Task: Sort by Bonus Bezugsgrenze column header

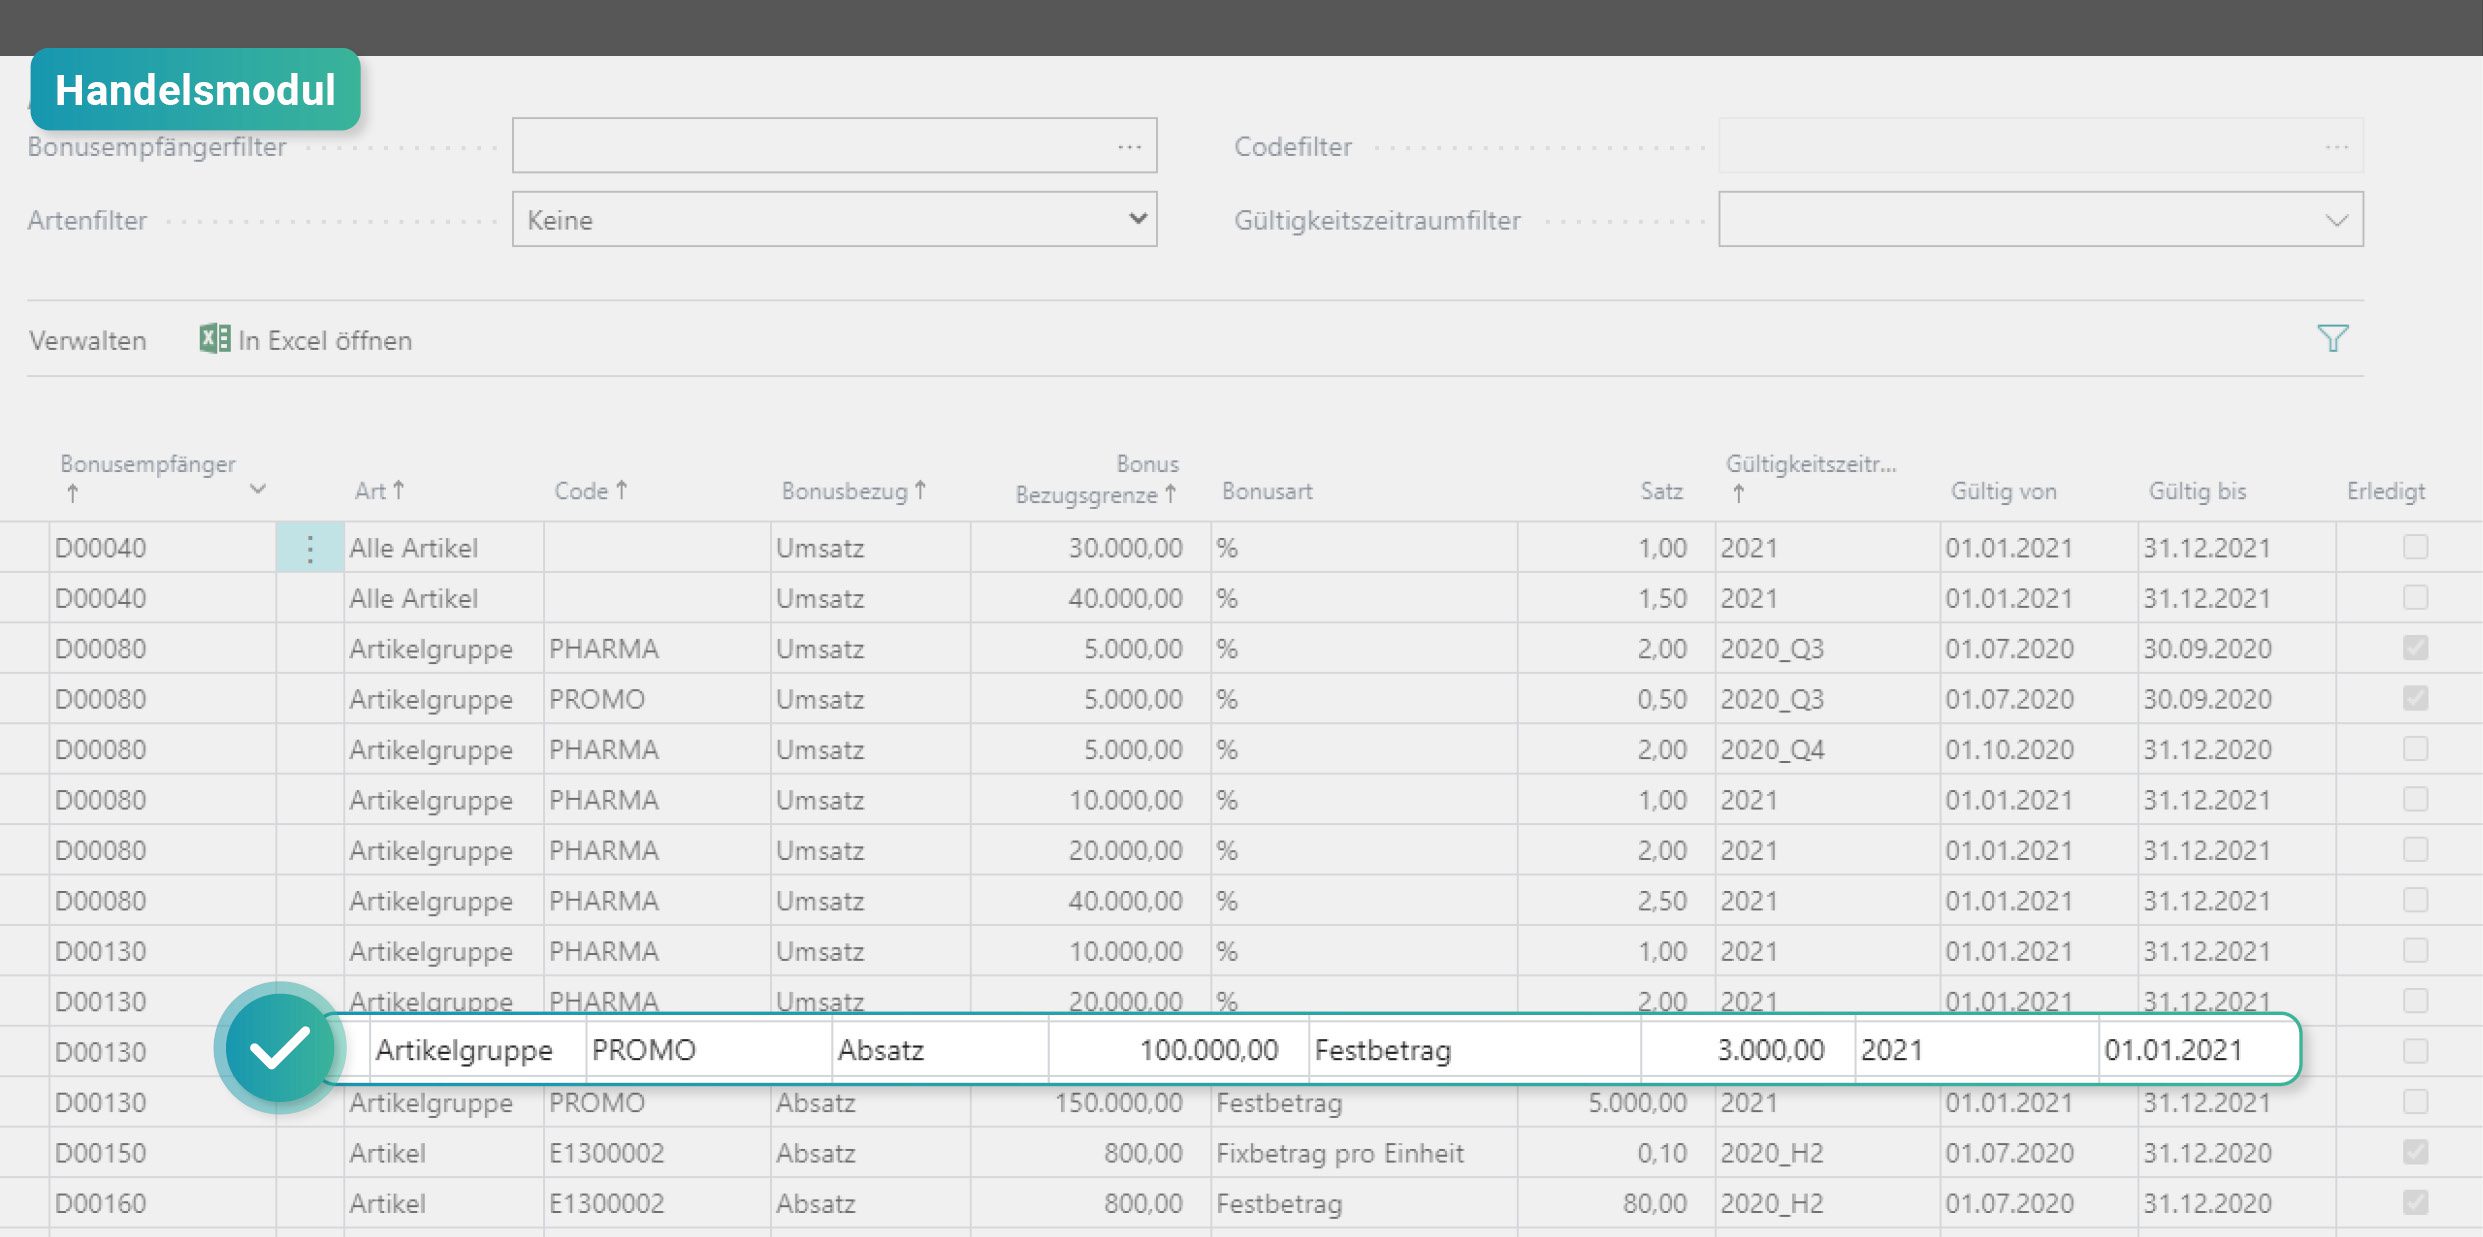Action: 1097,479
